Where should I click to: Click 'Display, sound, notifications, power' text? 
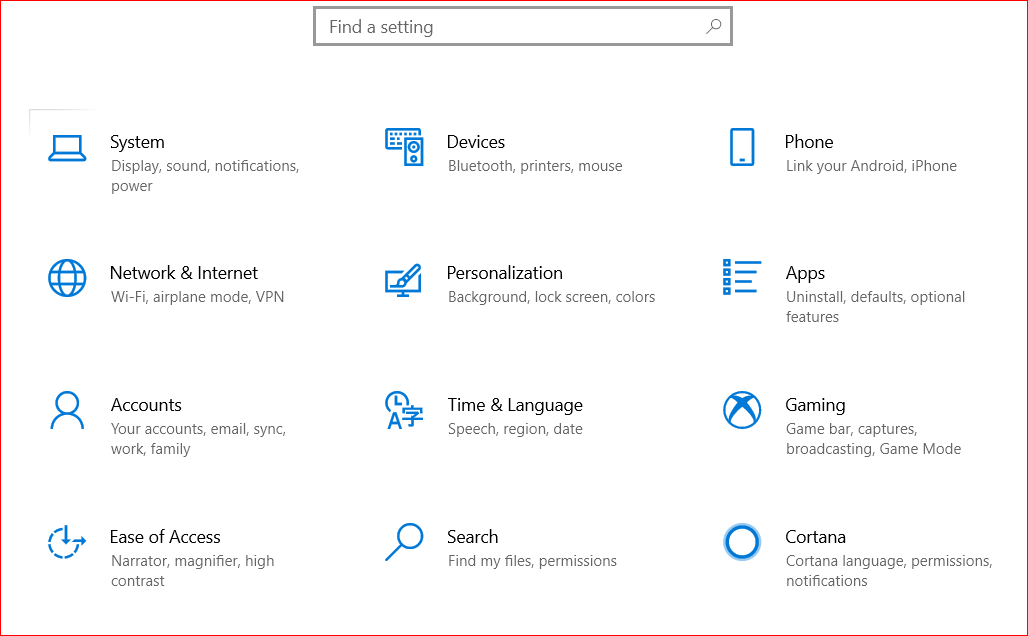tap(205, 176)
